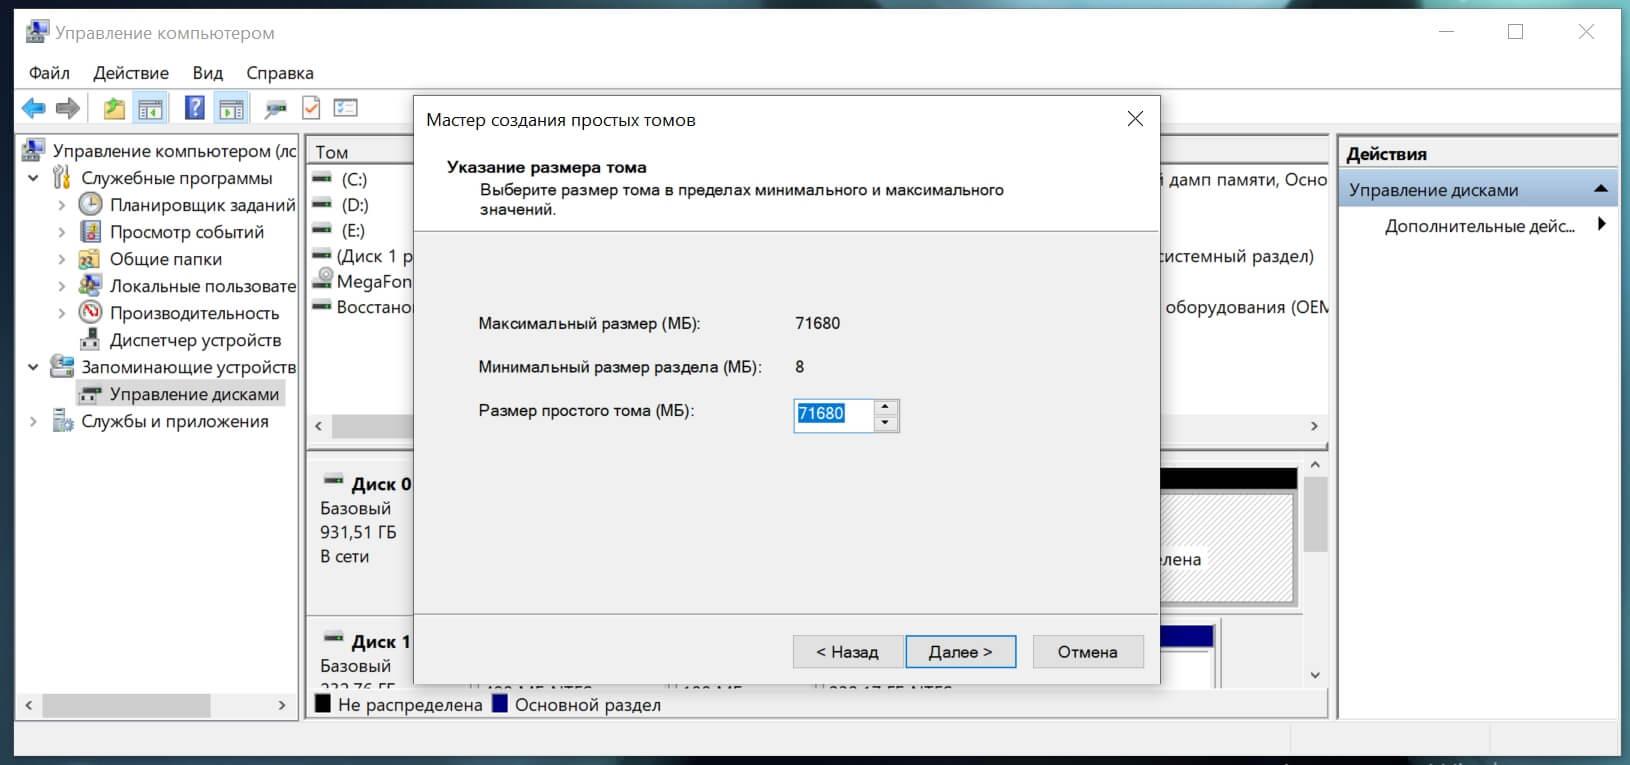Open the Файл menu
This screenshot has height=765, width=1630.
coord(49,73)
